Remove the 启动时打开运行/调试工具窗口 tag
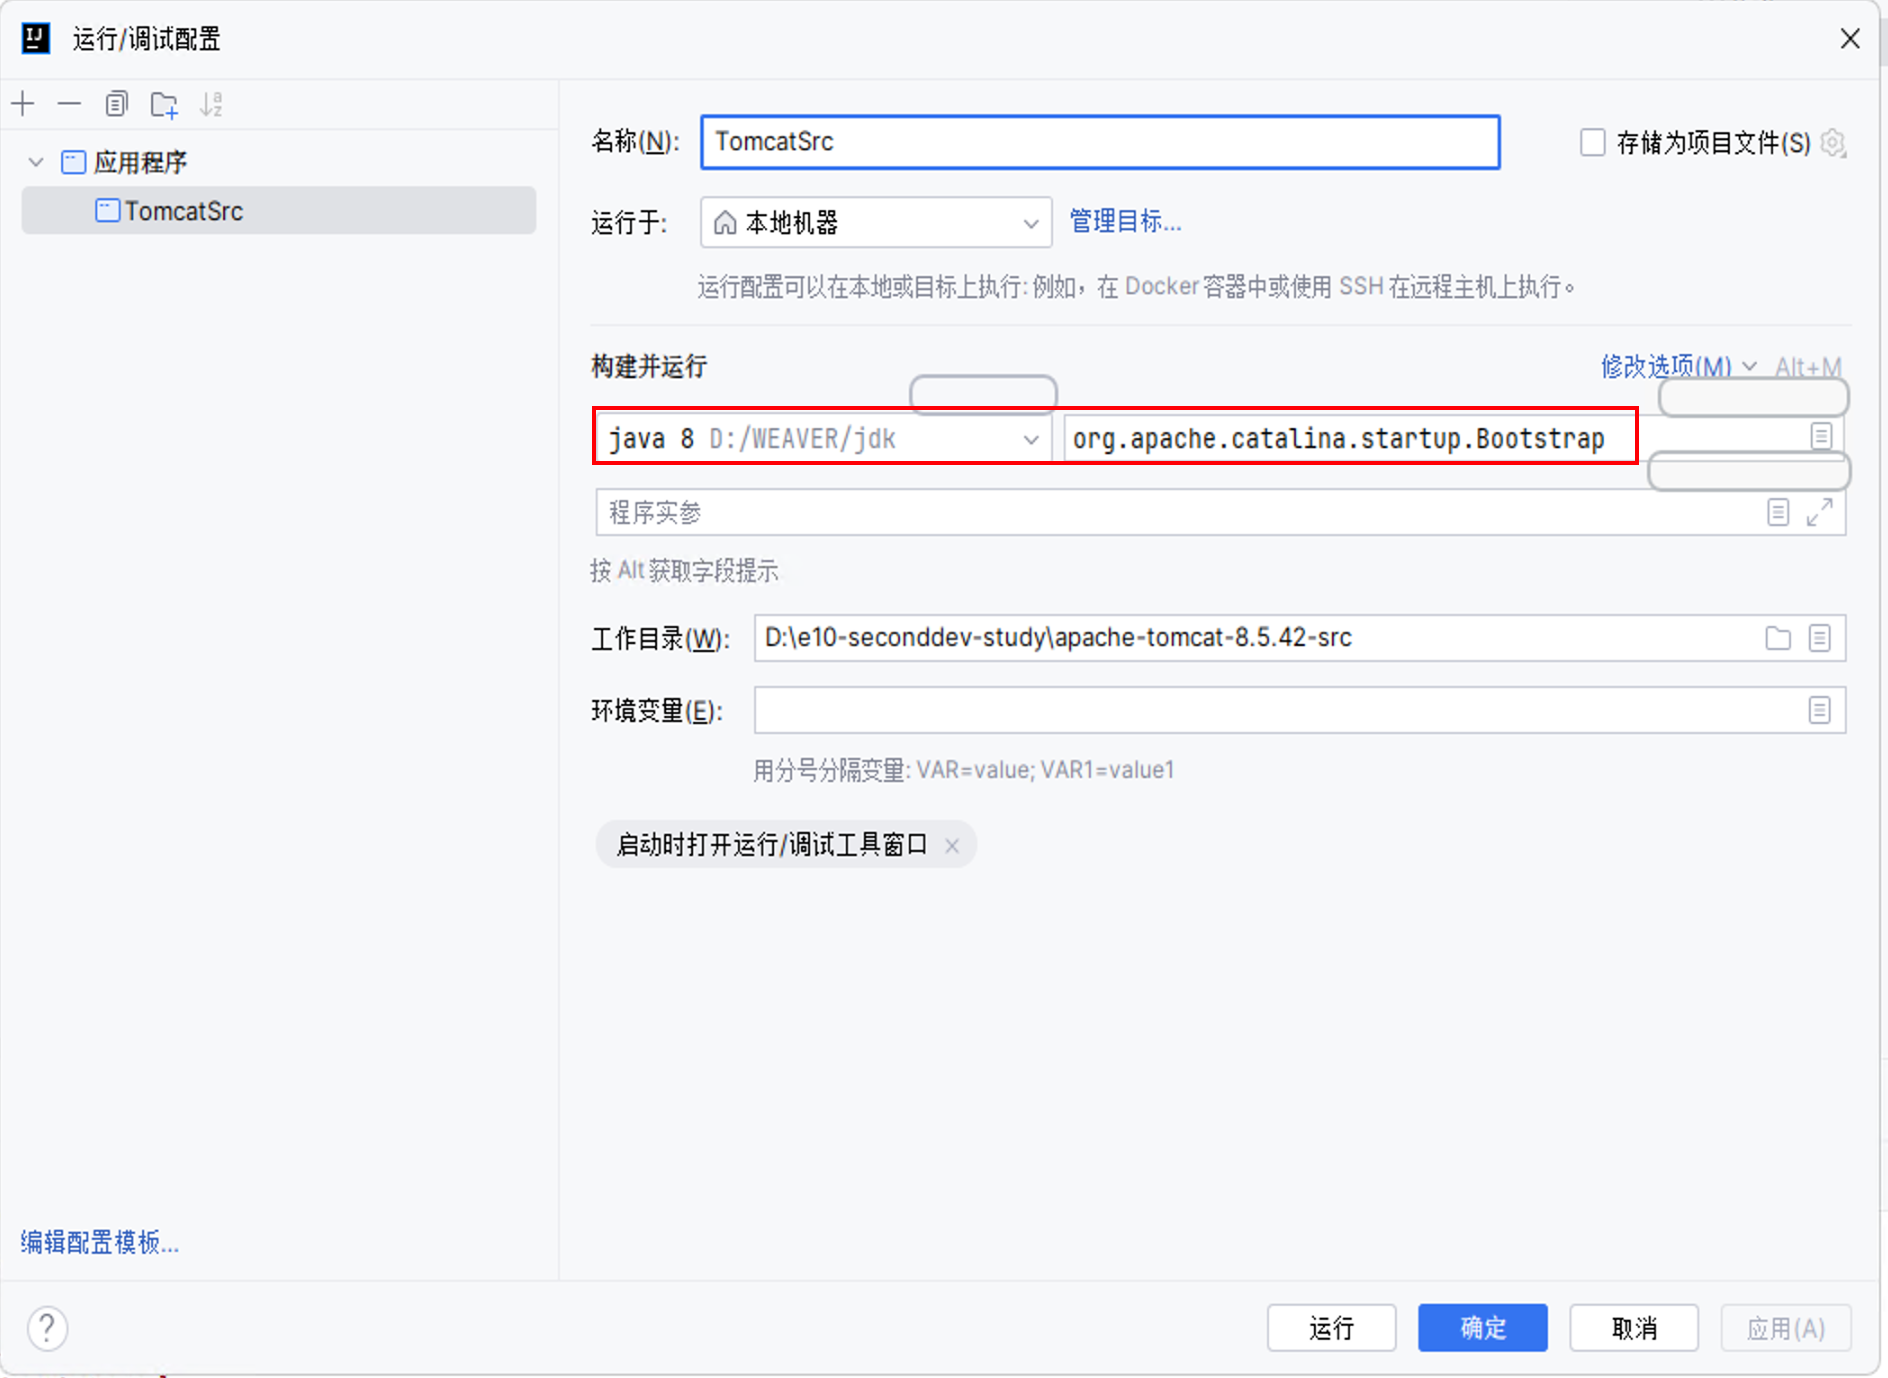Screen dimensions: 1888x1378 pos(952,846)
